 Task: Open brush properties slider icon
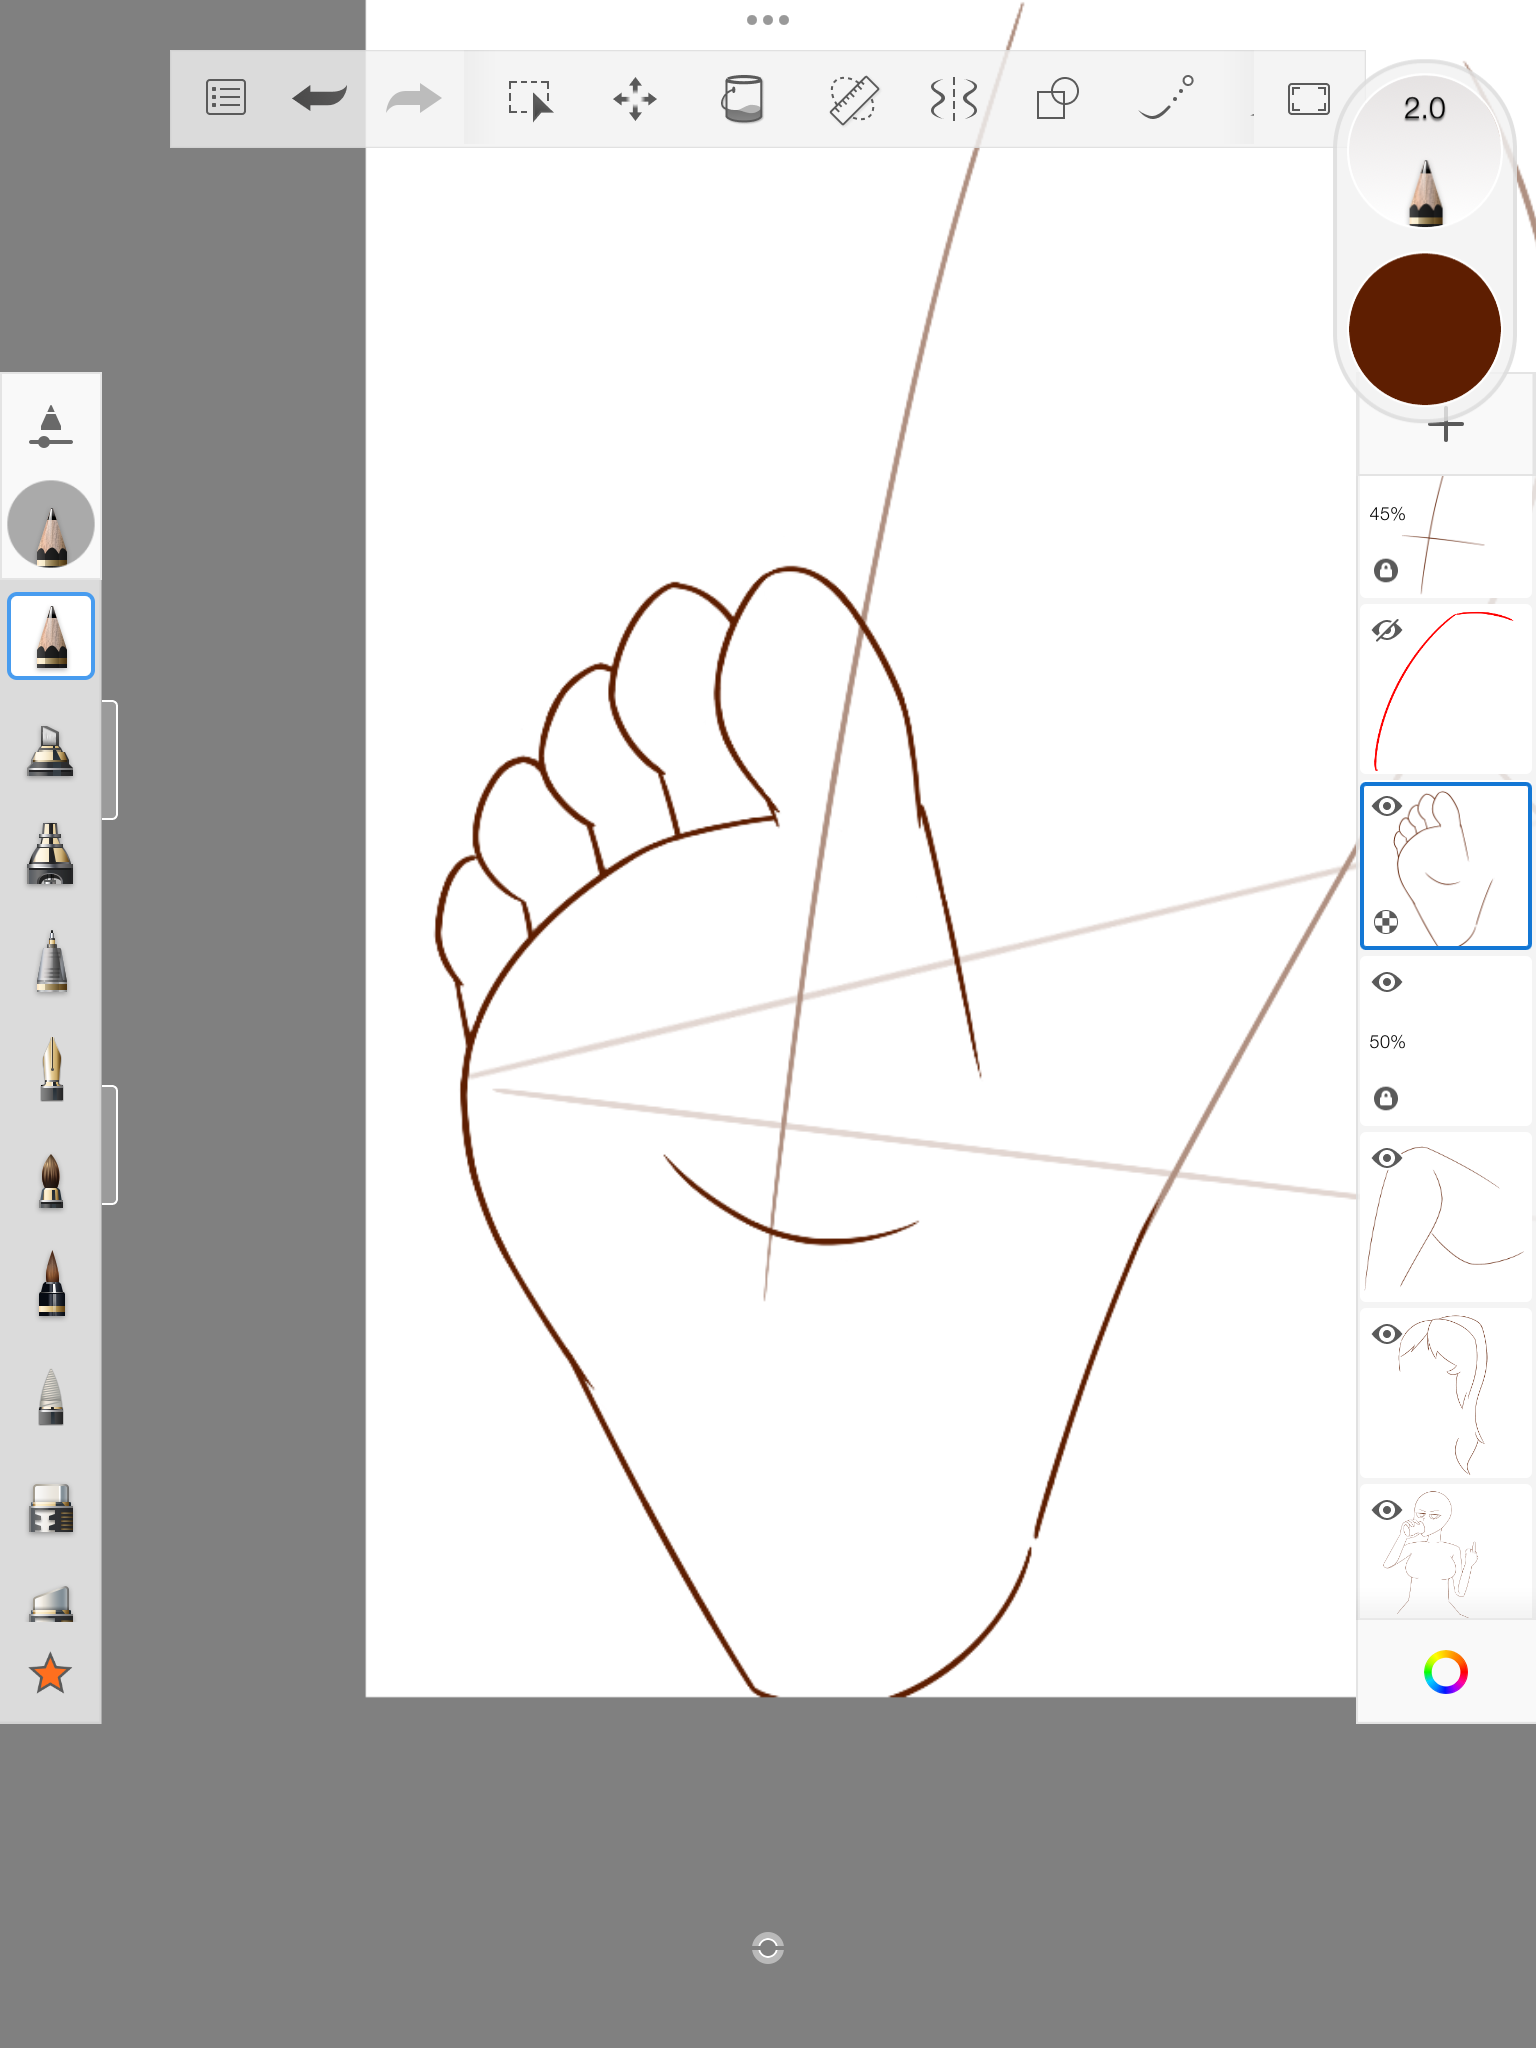[x=51, y=426]
